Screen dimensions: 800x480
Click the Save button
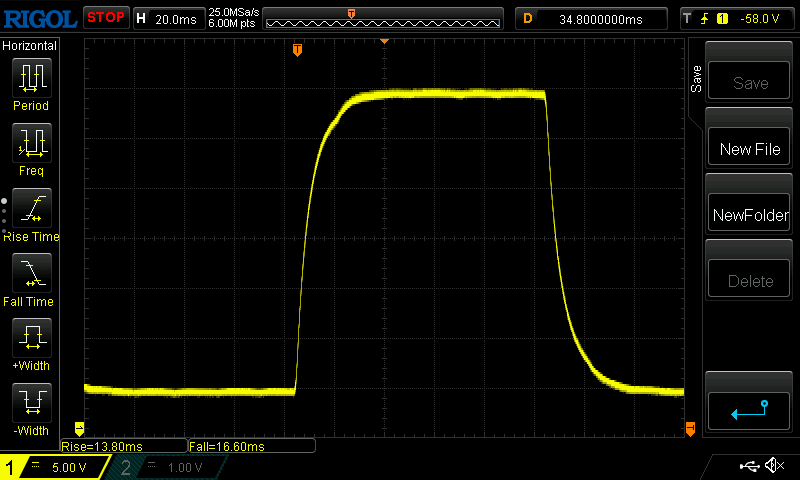[748, 81]
